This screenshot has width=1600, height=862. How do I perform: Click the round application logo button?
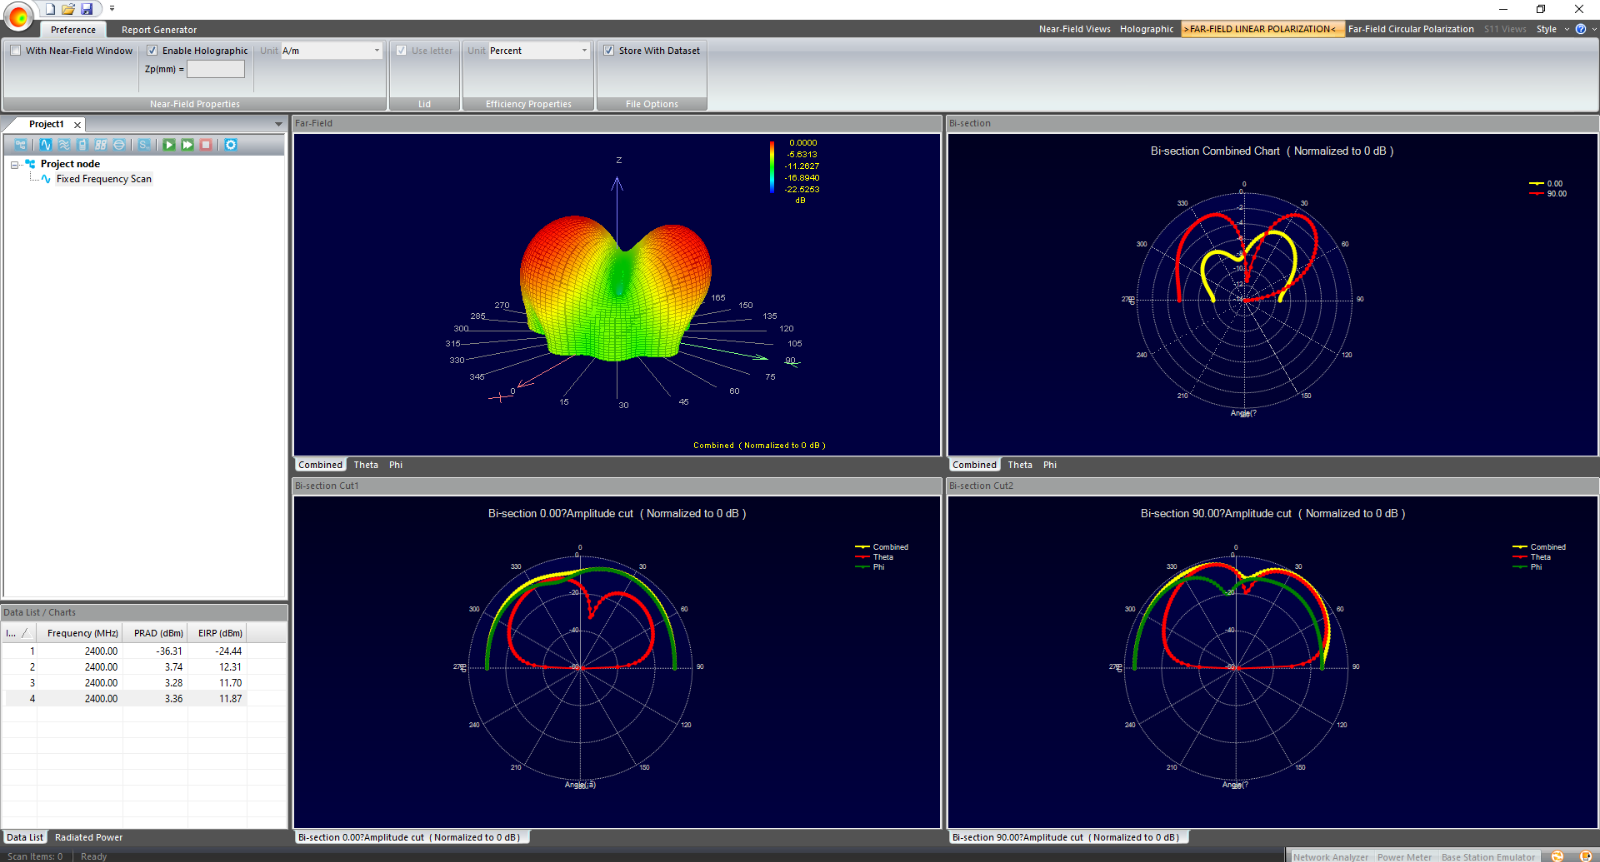[x=19, y=15]
